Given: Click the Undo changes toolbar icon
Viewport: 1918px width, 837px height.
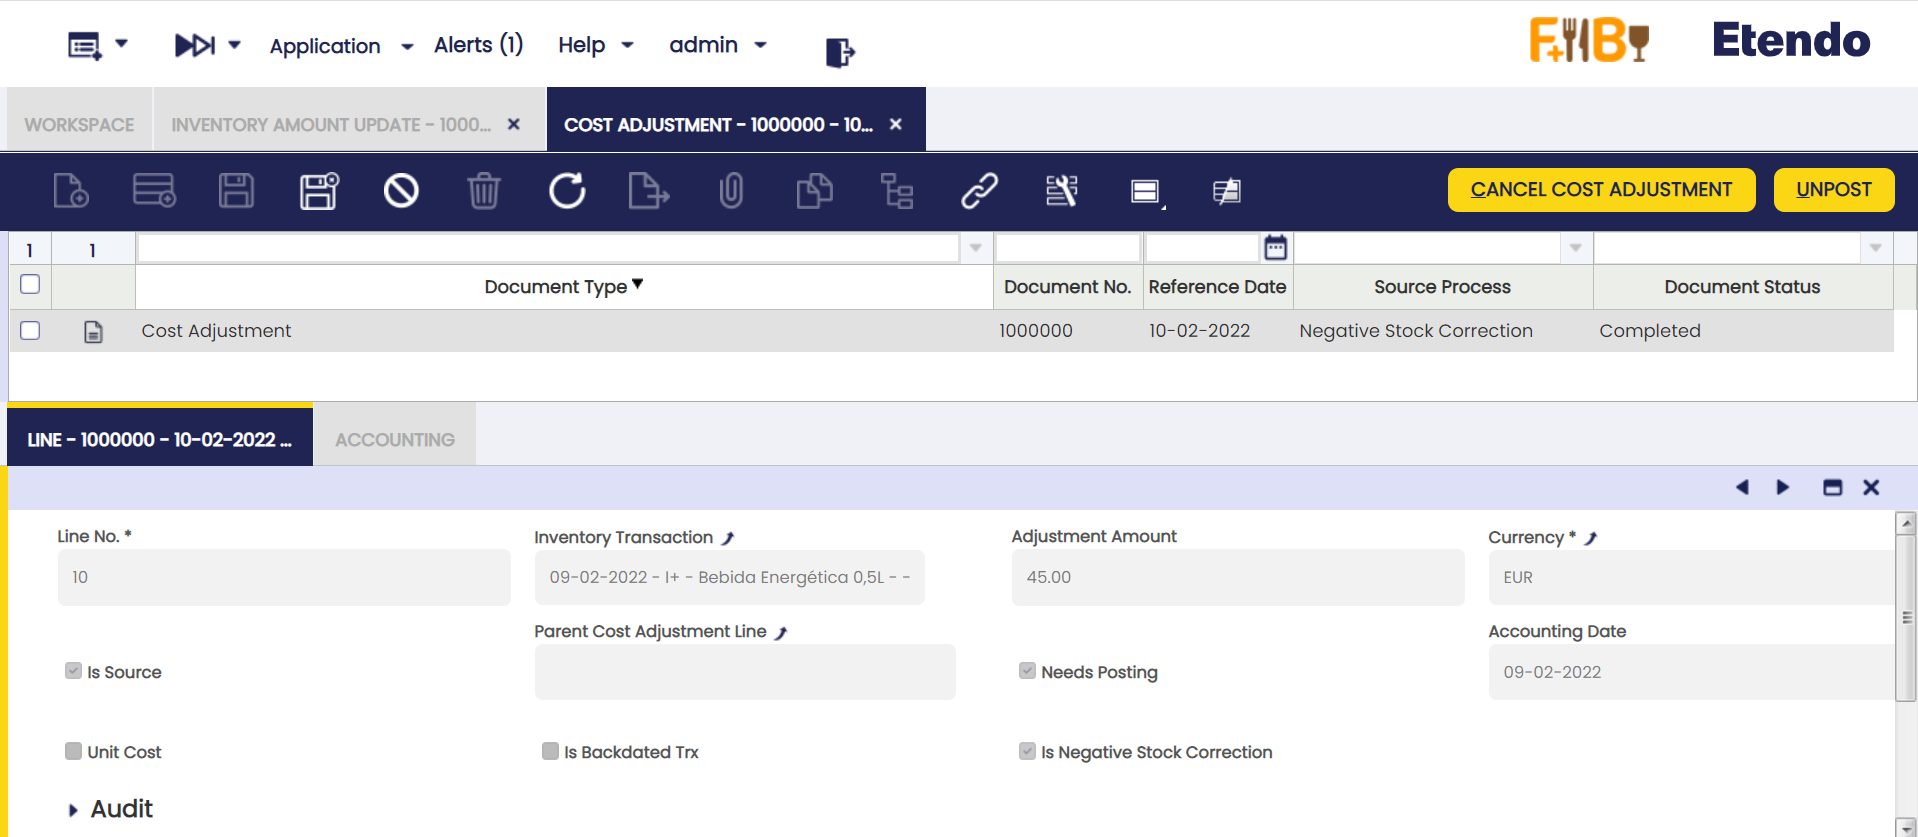Looking at the screenshot, I should click(x=401, y=190).
